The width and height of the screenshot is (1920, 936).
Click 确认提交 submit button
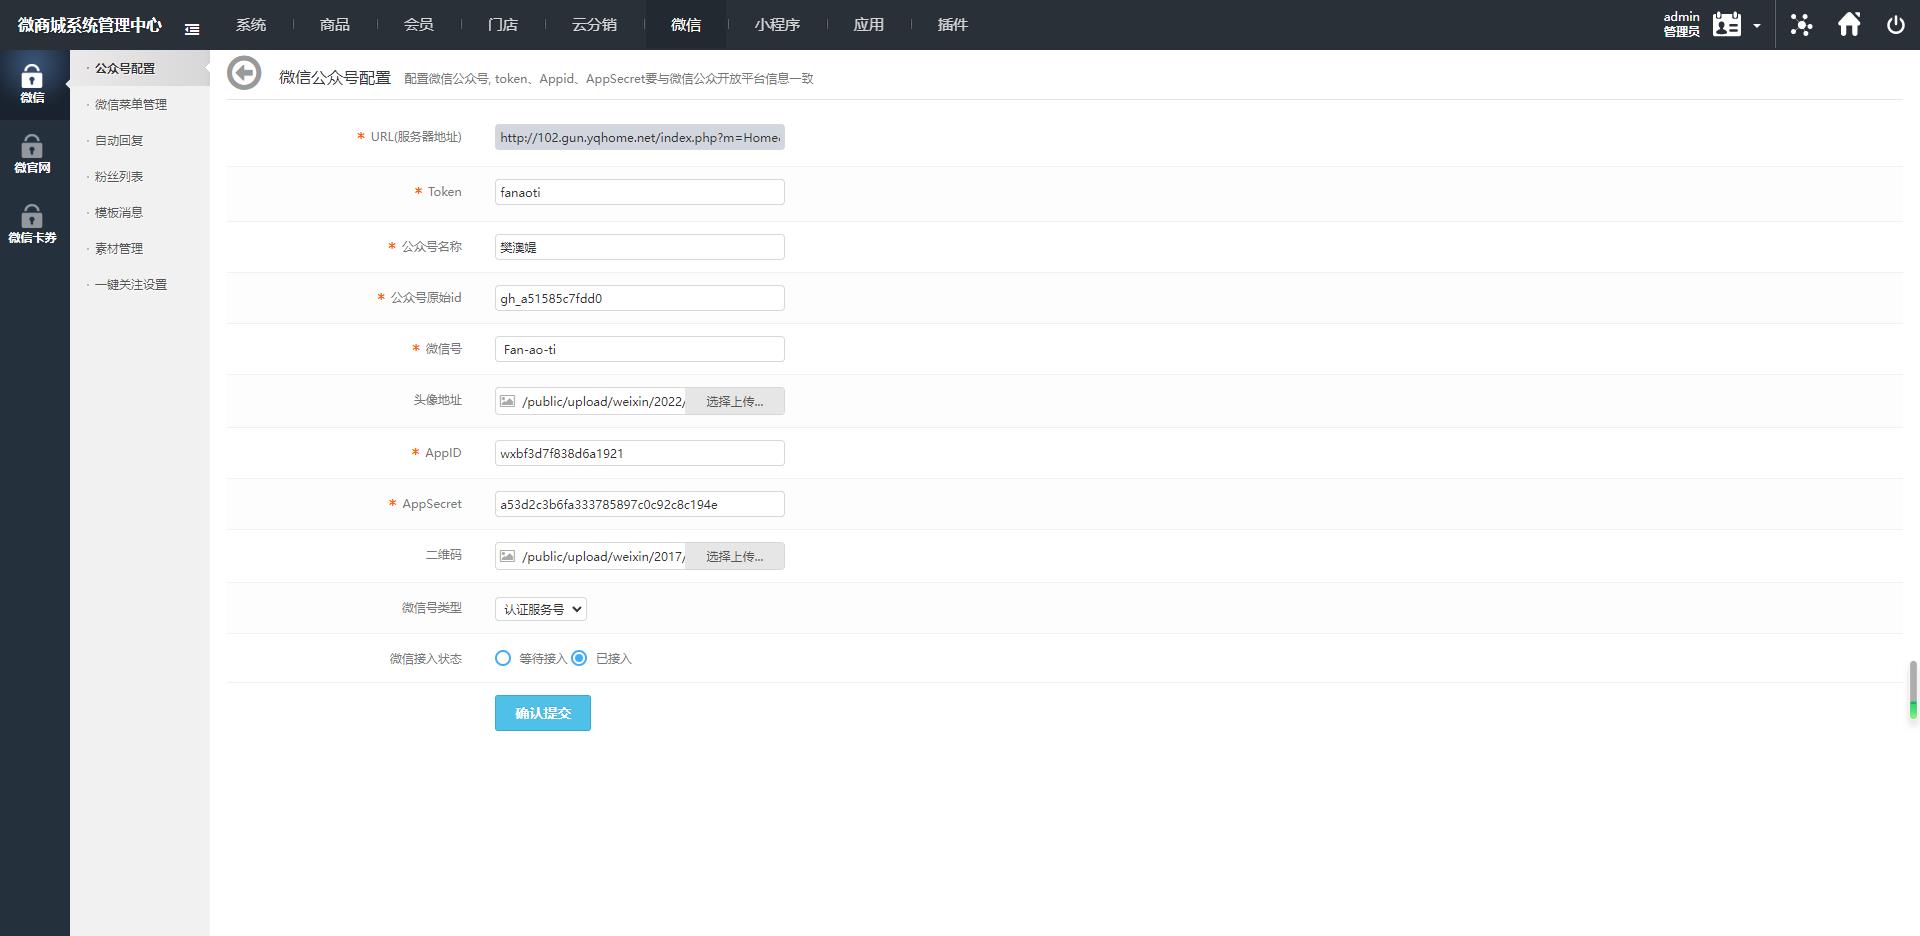(x=543, y=713)
